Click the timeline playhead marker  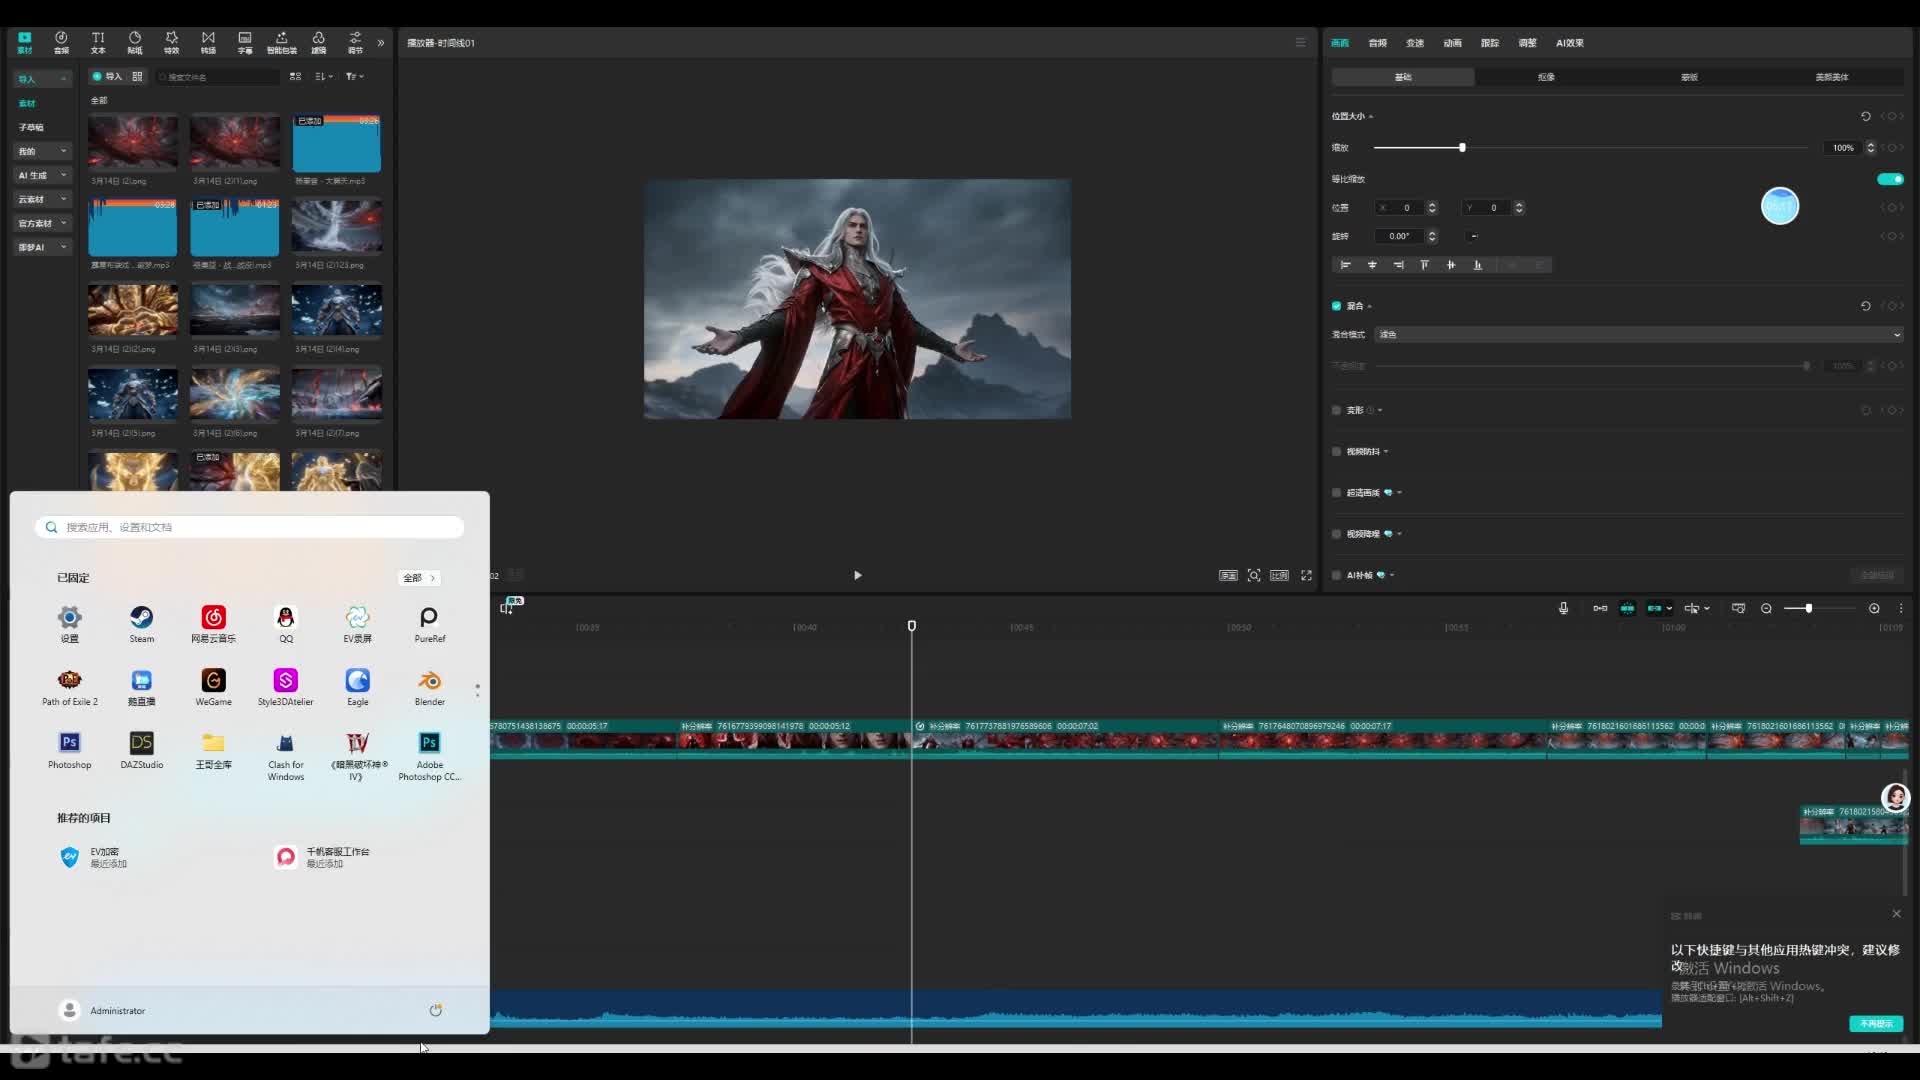pos(911,626)
